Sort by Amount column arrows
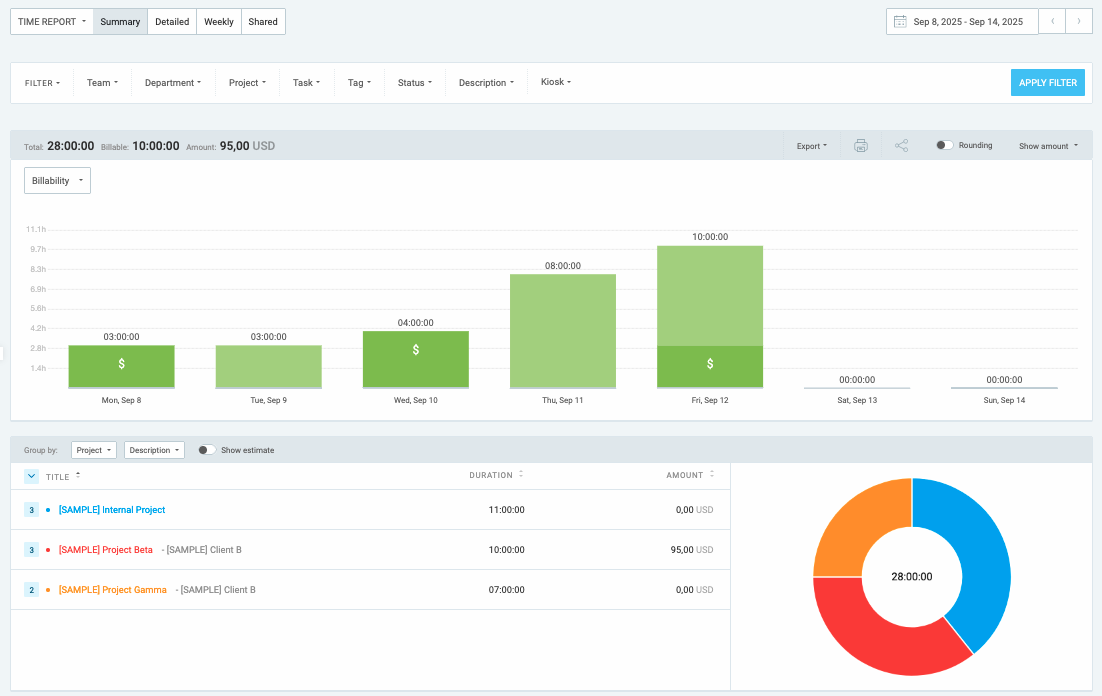 pyautogui.click(x=712, y=475)
